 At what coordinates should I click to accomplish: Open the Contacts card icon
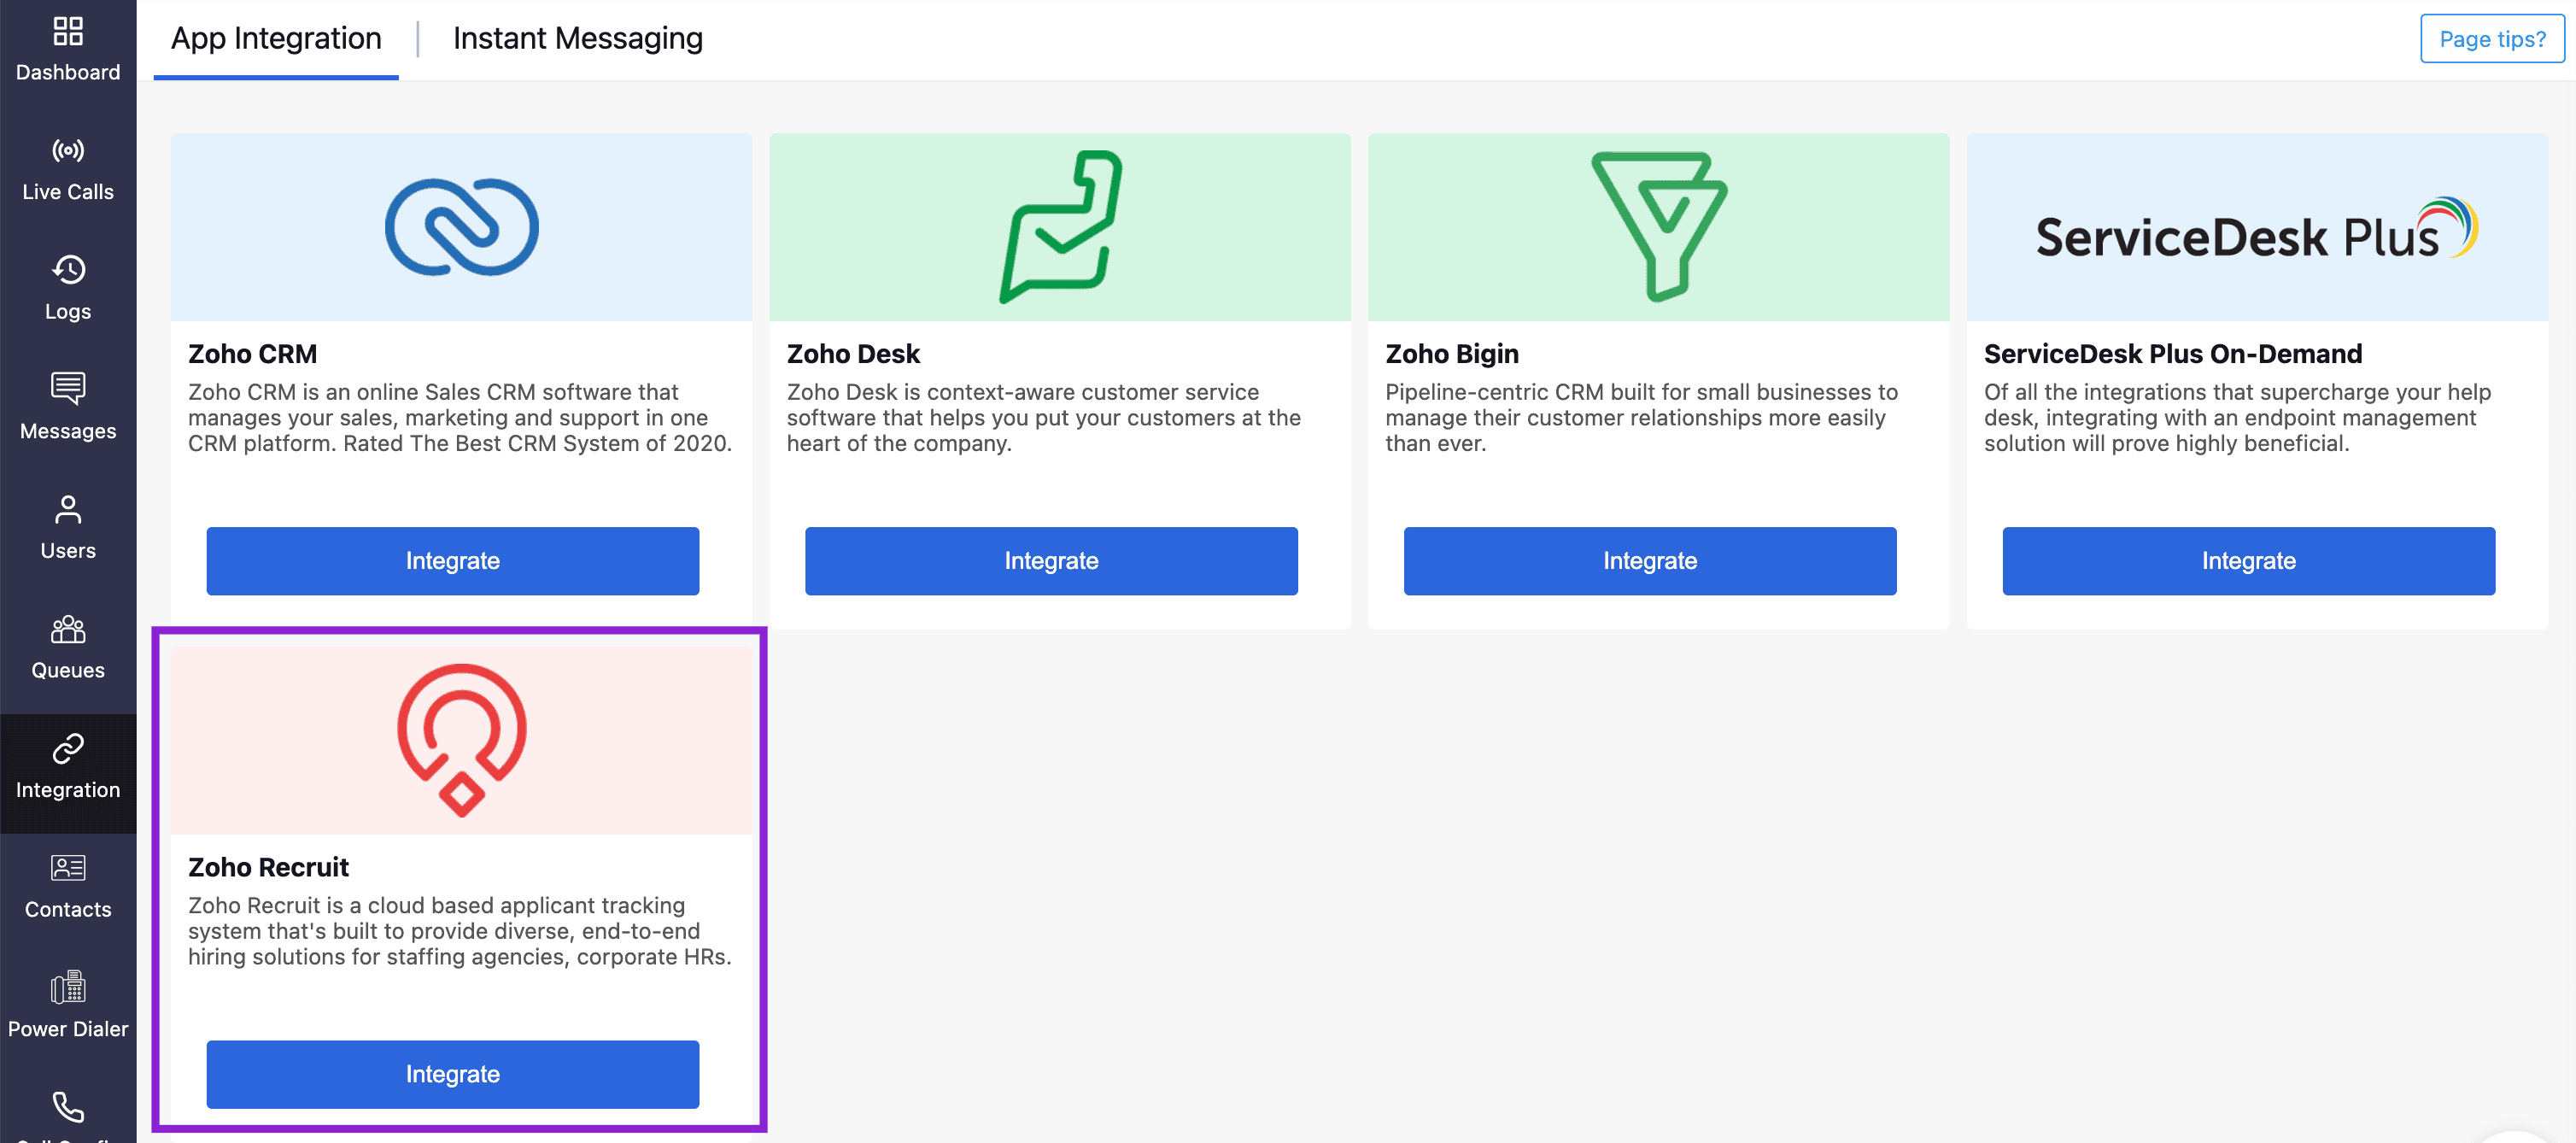pos(68,869)
